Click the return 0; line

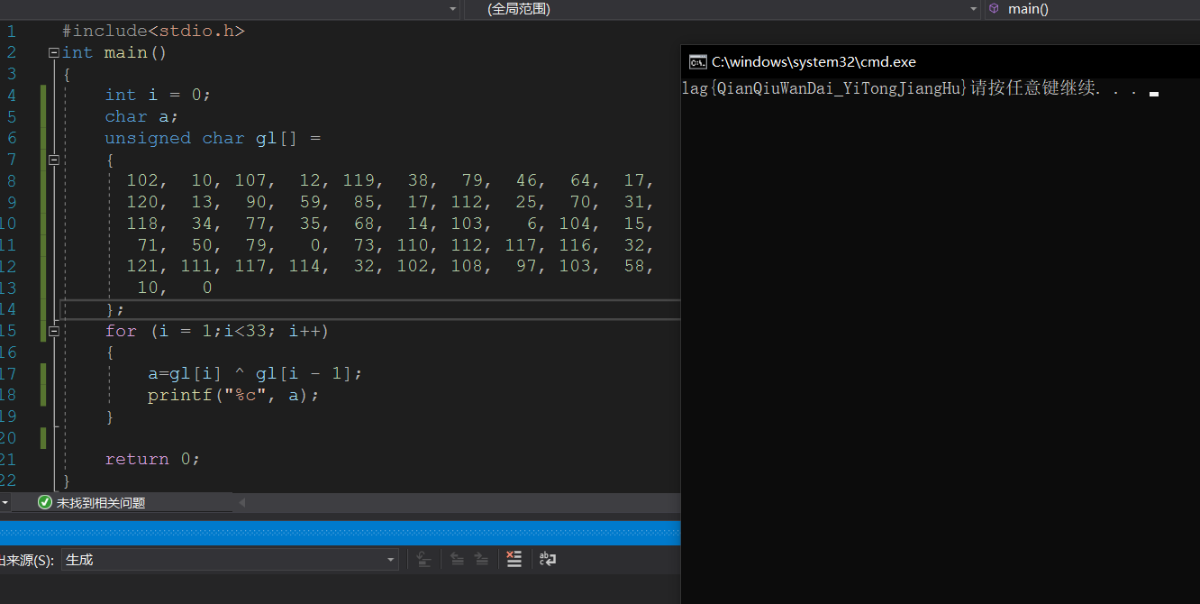coord(153,459)
